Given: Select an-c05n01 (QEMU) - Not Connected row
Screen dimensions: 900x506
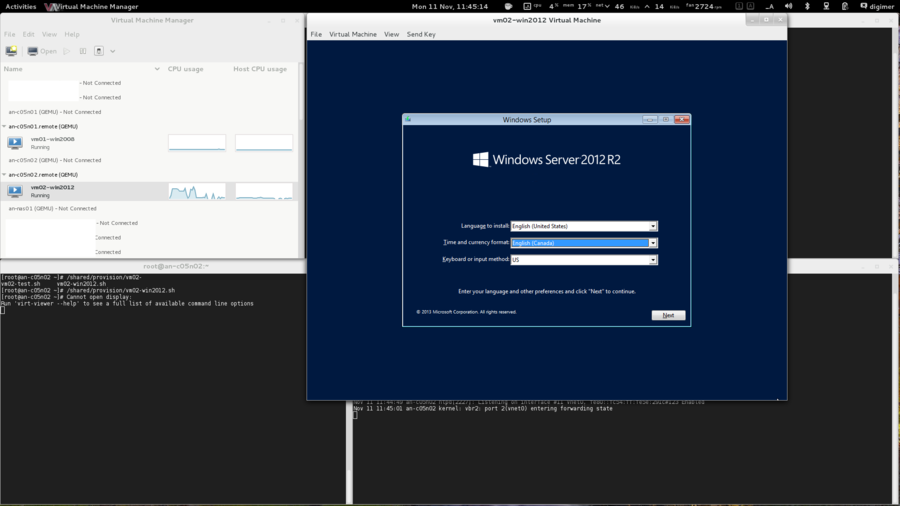Looking at the screenshot, I should (x=55, y=112).
